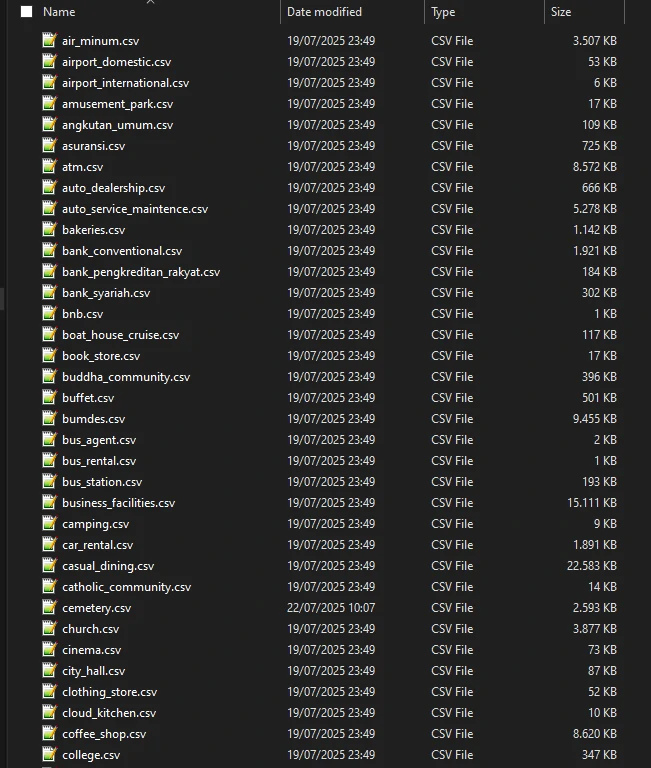The width and height of the screenshot is (651, 768).
Task: Sort by Date modified column header
Action: point(324,12)
